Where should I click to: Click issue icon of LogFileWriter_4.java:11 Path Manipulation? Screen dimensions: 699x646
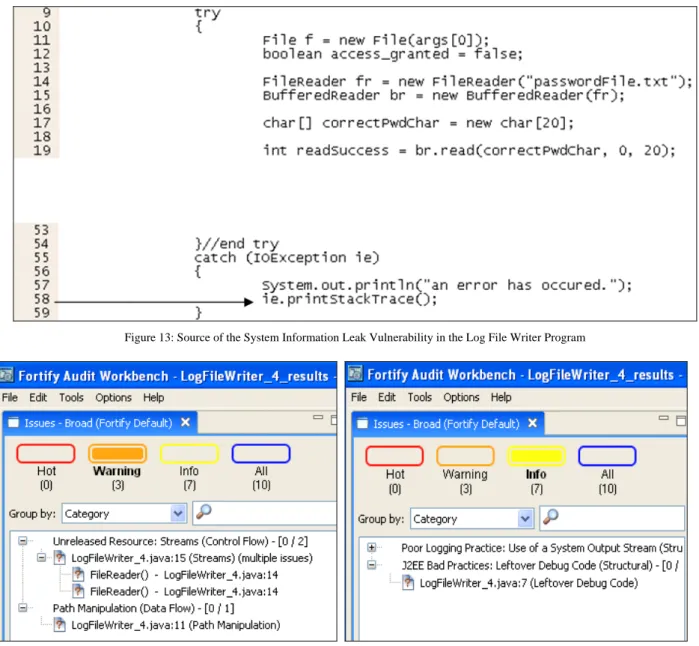tap(60, 625)
